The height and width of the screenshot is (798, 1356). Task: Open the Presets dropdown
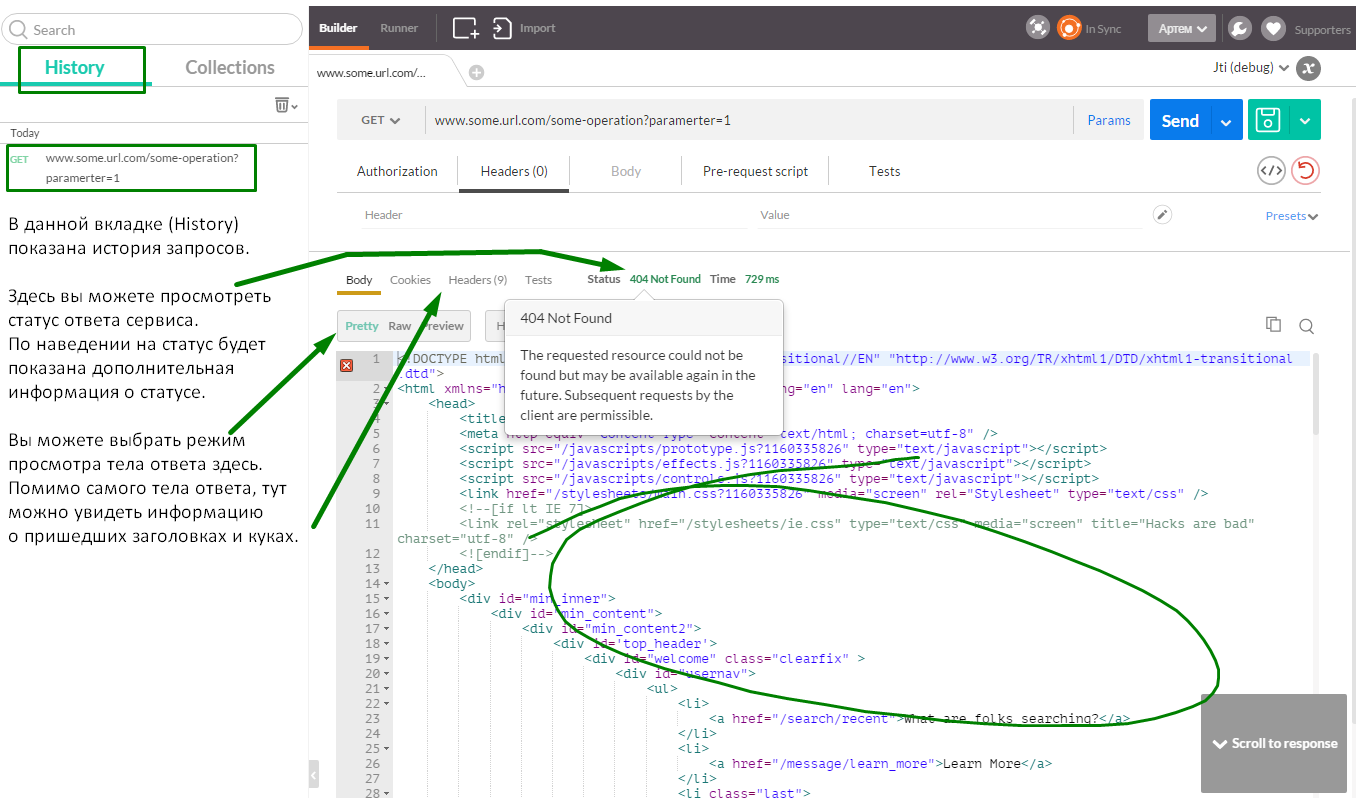click(1292, 216)
